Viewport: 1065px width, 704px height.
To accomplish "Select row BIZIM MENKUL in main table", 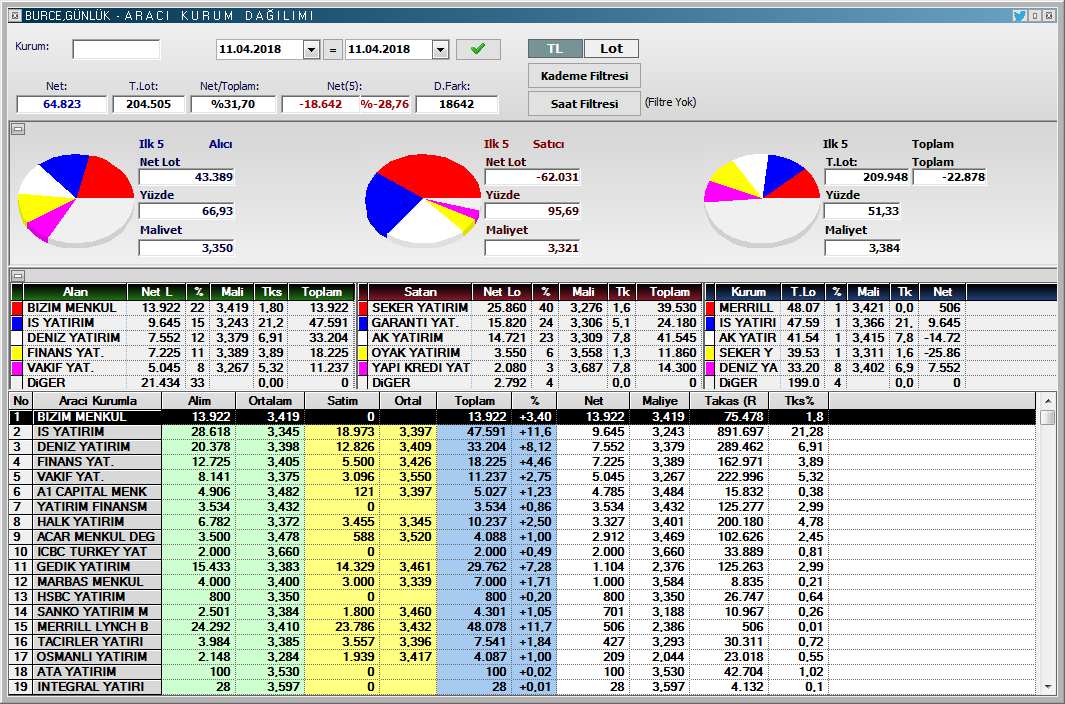I will pyautogui.click(x=522, y=417).
